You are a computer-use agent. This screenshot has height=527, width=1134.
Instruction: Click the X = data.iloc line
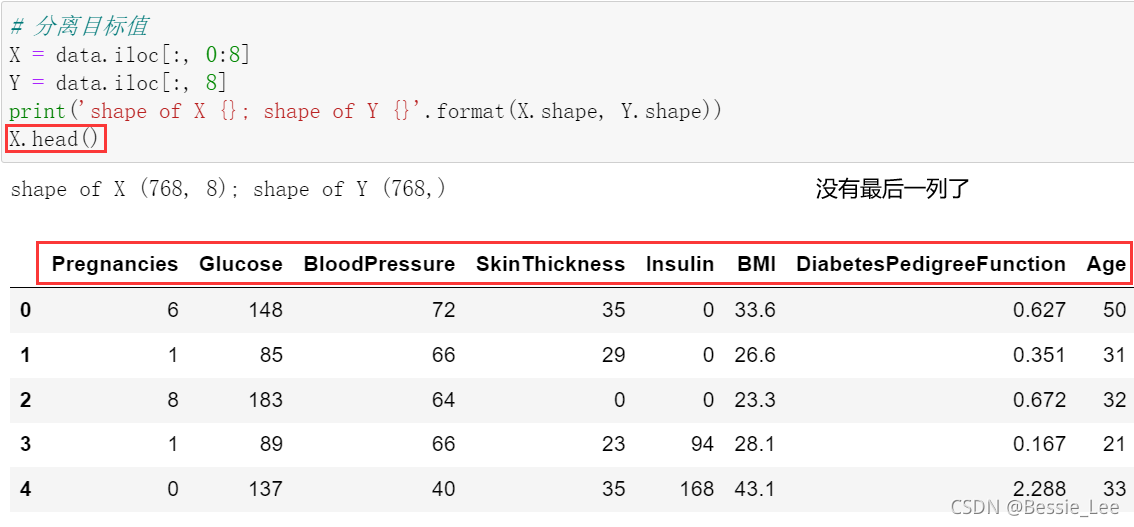point(129,55)
